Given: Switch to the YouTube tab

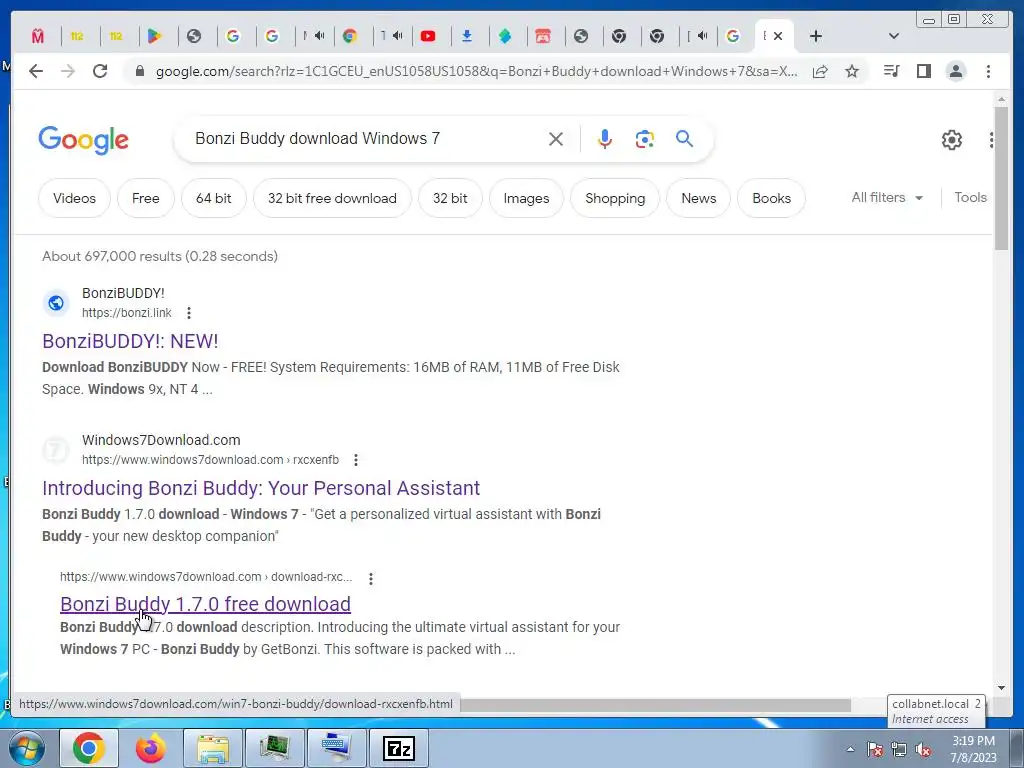Looking at the screenshot, I should point(428,36).
